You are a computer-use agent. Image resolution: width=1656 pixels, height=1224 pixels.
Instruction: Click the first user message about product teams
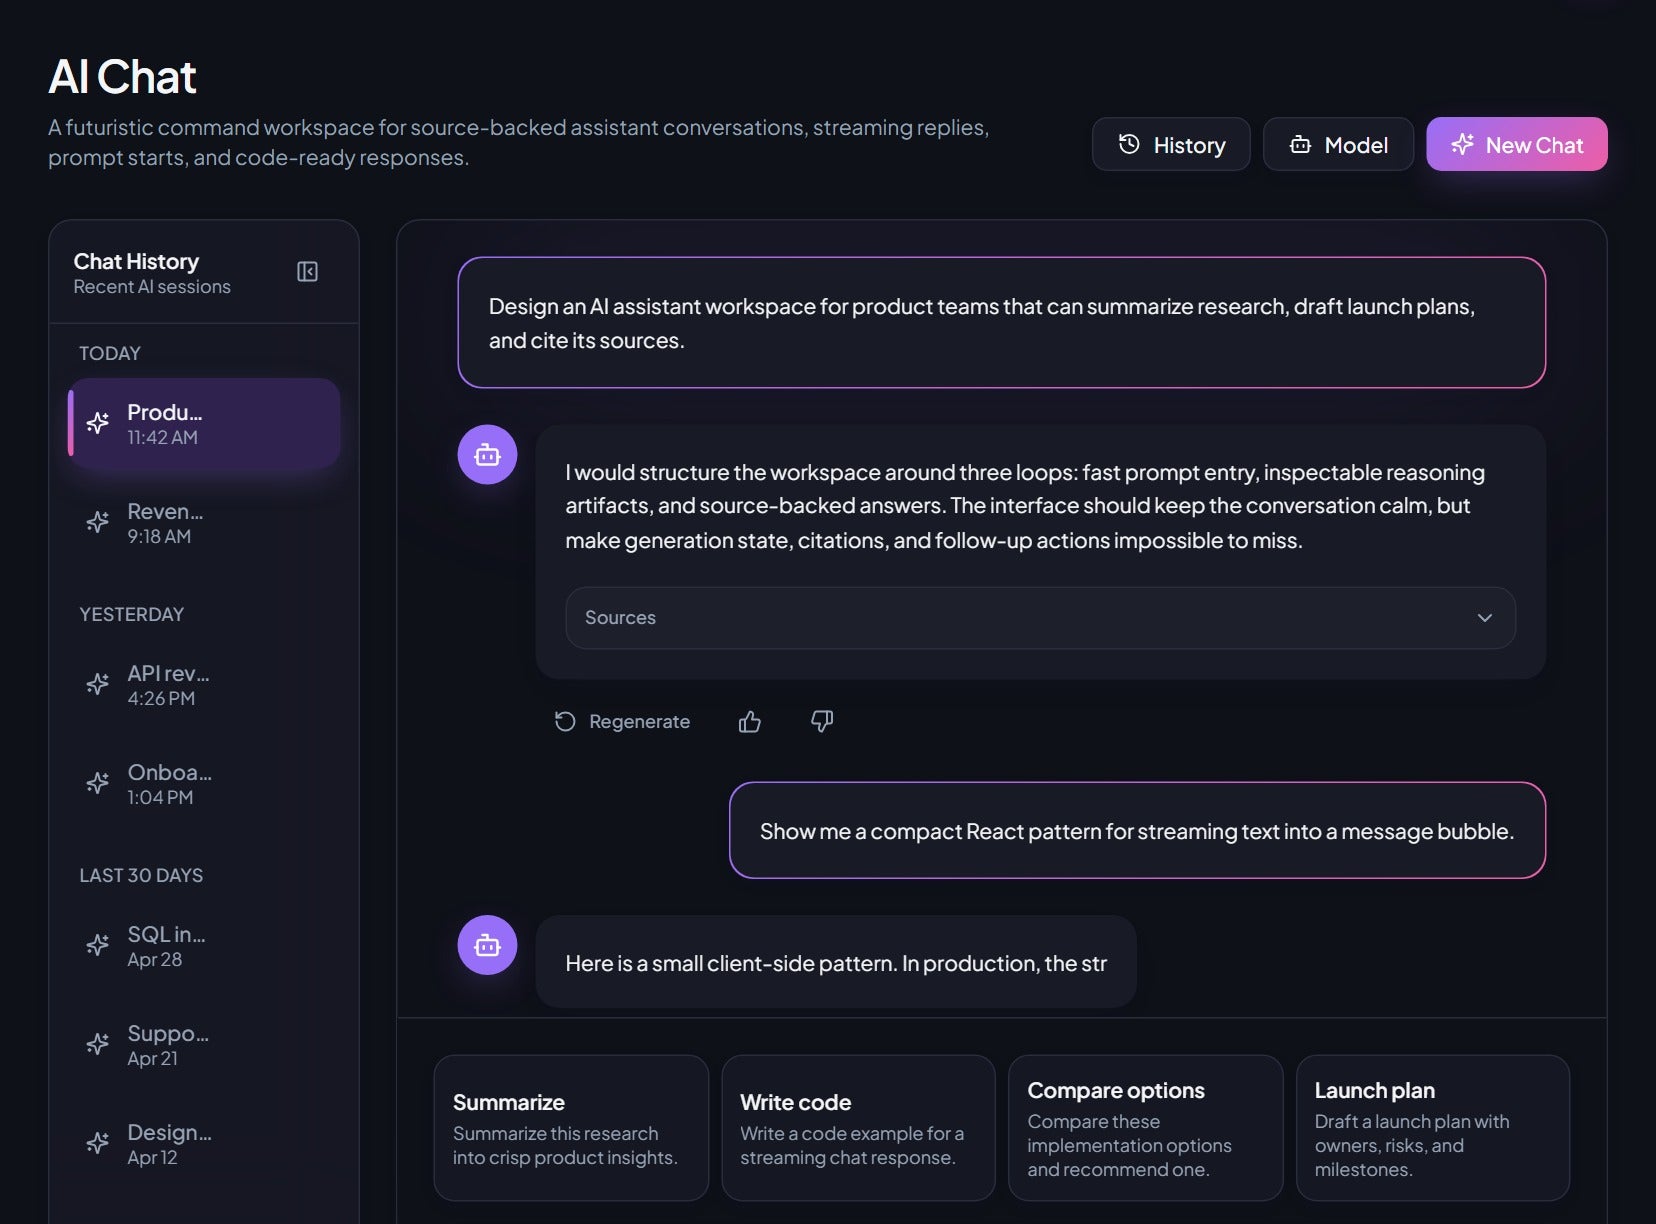tap(1002, 323)
